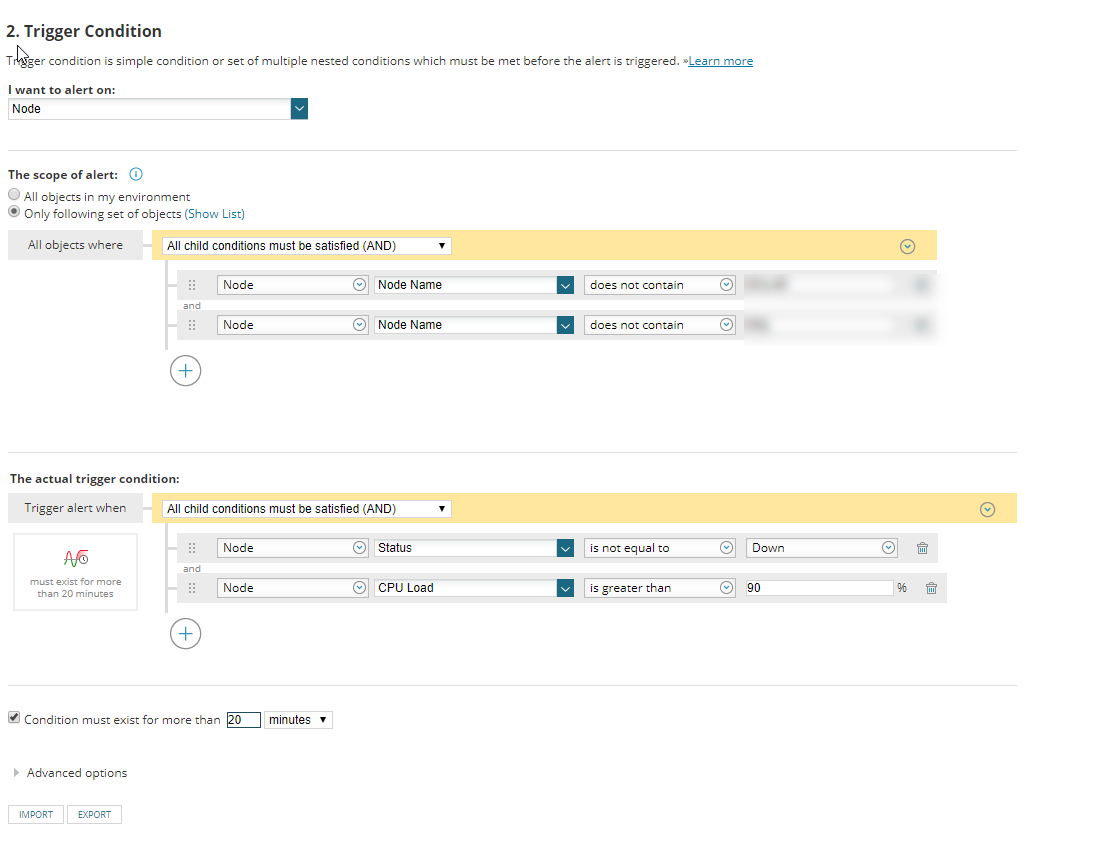Expand the trigger condition block options chevron
The height and width of the screenshot is (851, 1113).
(987, 510)
